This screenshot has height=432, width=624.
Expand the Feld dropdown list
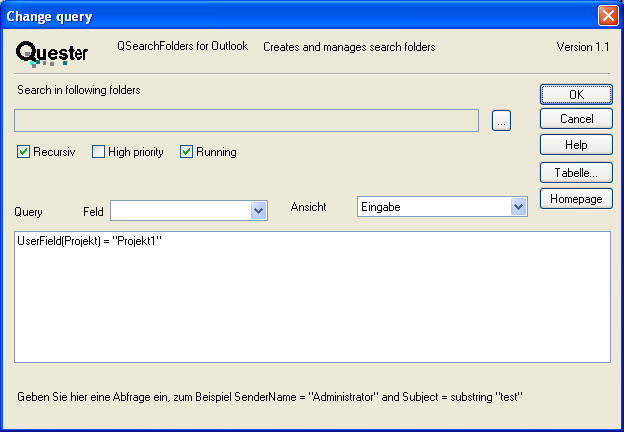258,210
